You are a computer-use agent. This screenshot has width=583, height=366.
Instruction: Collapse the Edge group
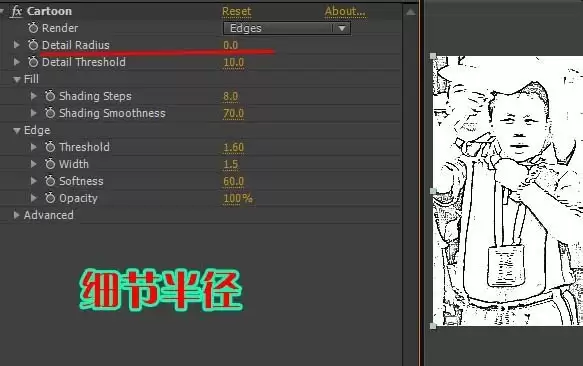click(x=16, y=131)
